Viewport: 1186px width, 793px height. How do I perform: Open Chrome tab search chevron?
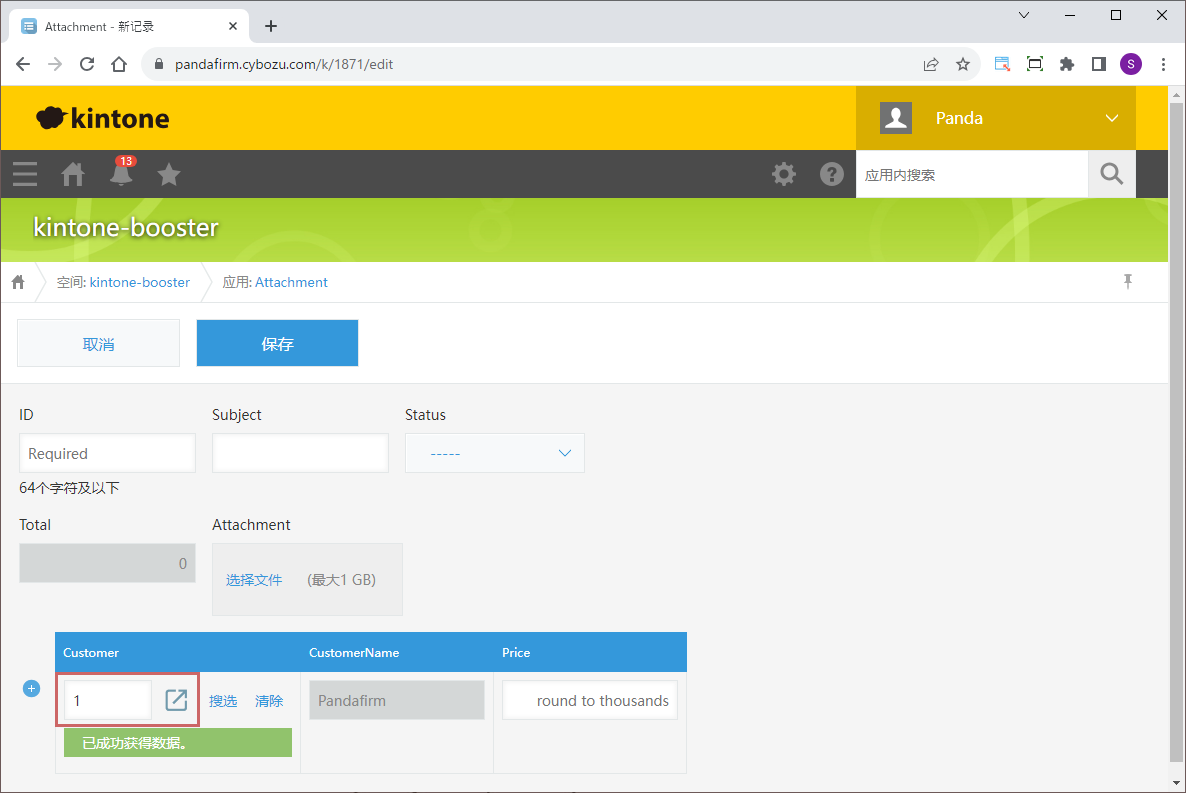(1024, 15)
